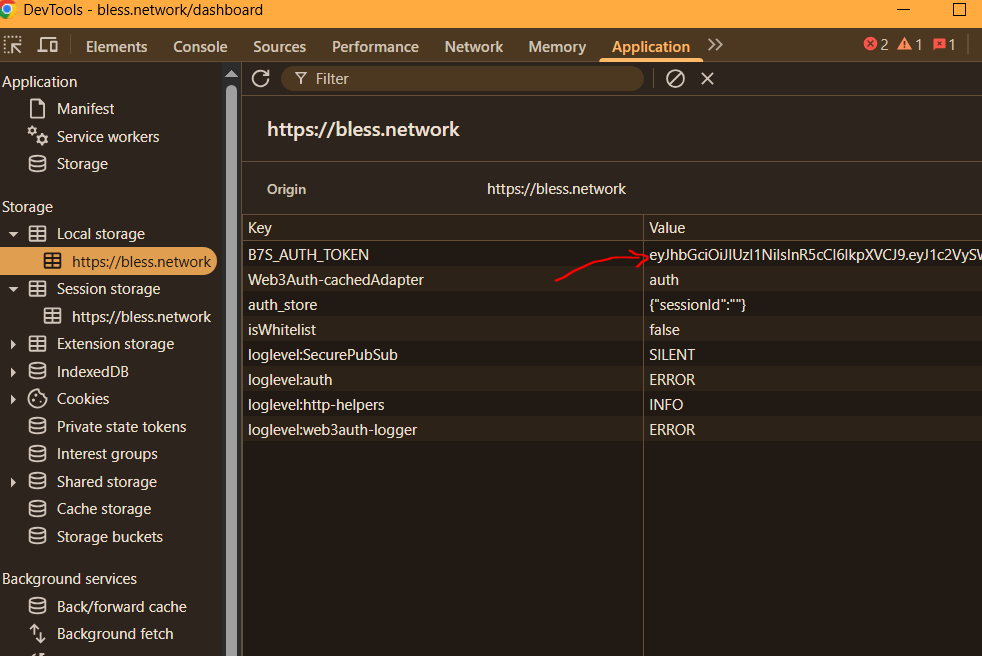Open the Network tab

pos(473,46)
